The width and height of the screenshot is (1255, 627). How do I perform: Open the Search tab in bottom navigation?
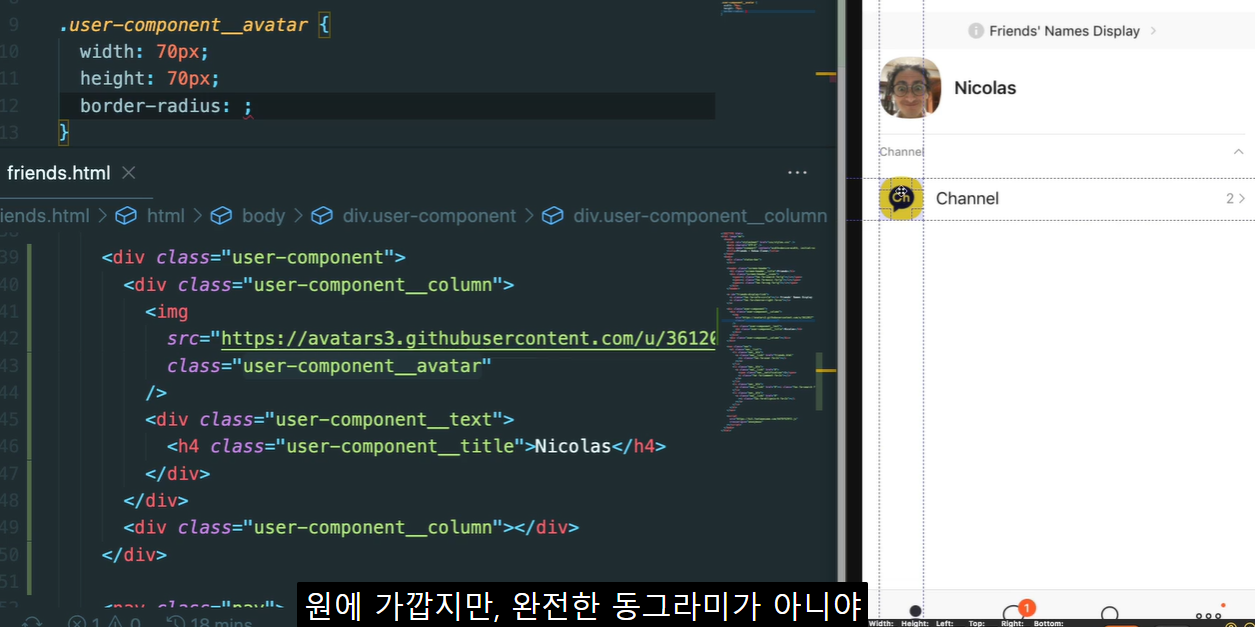coord(1110,613)
